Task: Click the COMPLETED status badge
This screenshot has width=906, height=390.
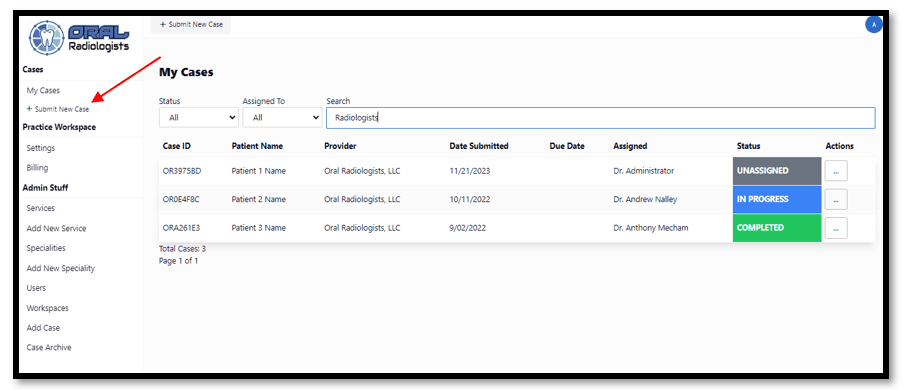Action: [x=777, y=228]
